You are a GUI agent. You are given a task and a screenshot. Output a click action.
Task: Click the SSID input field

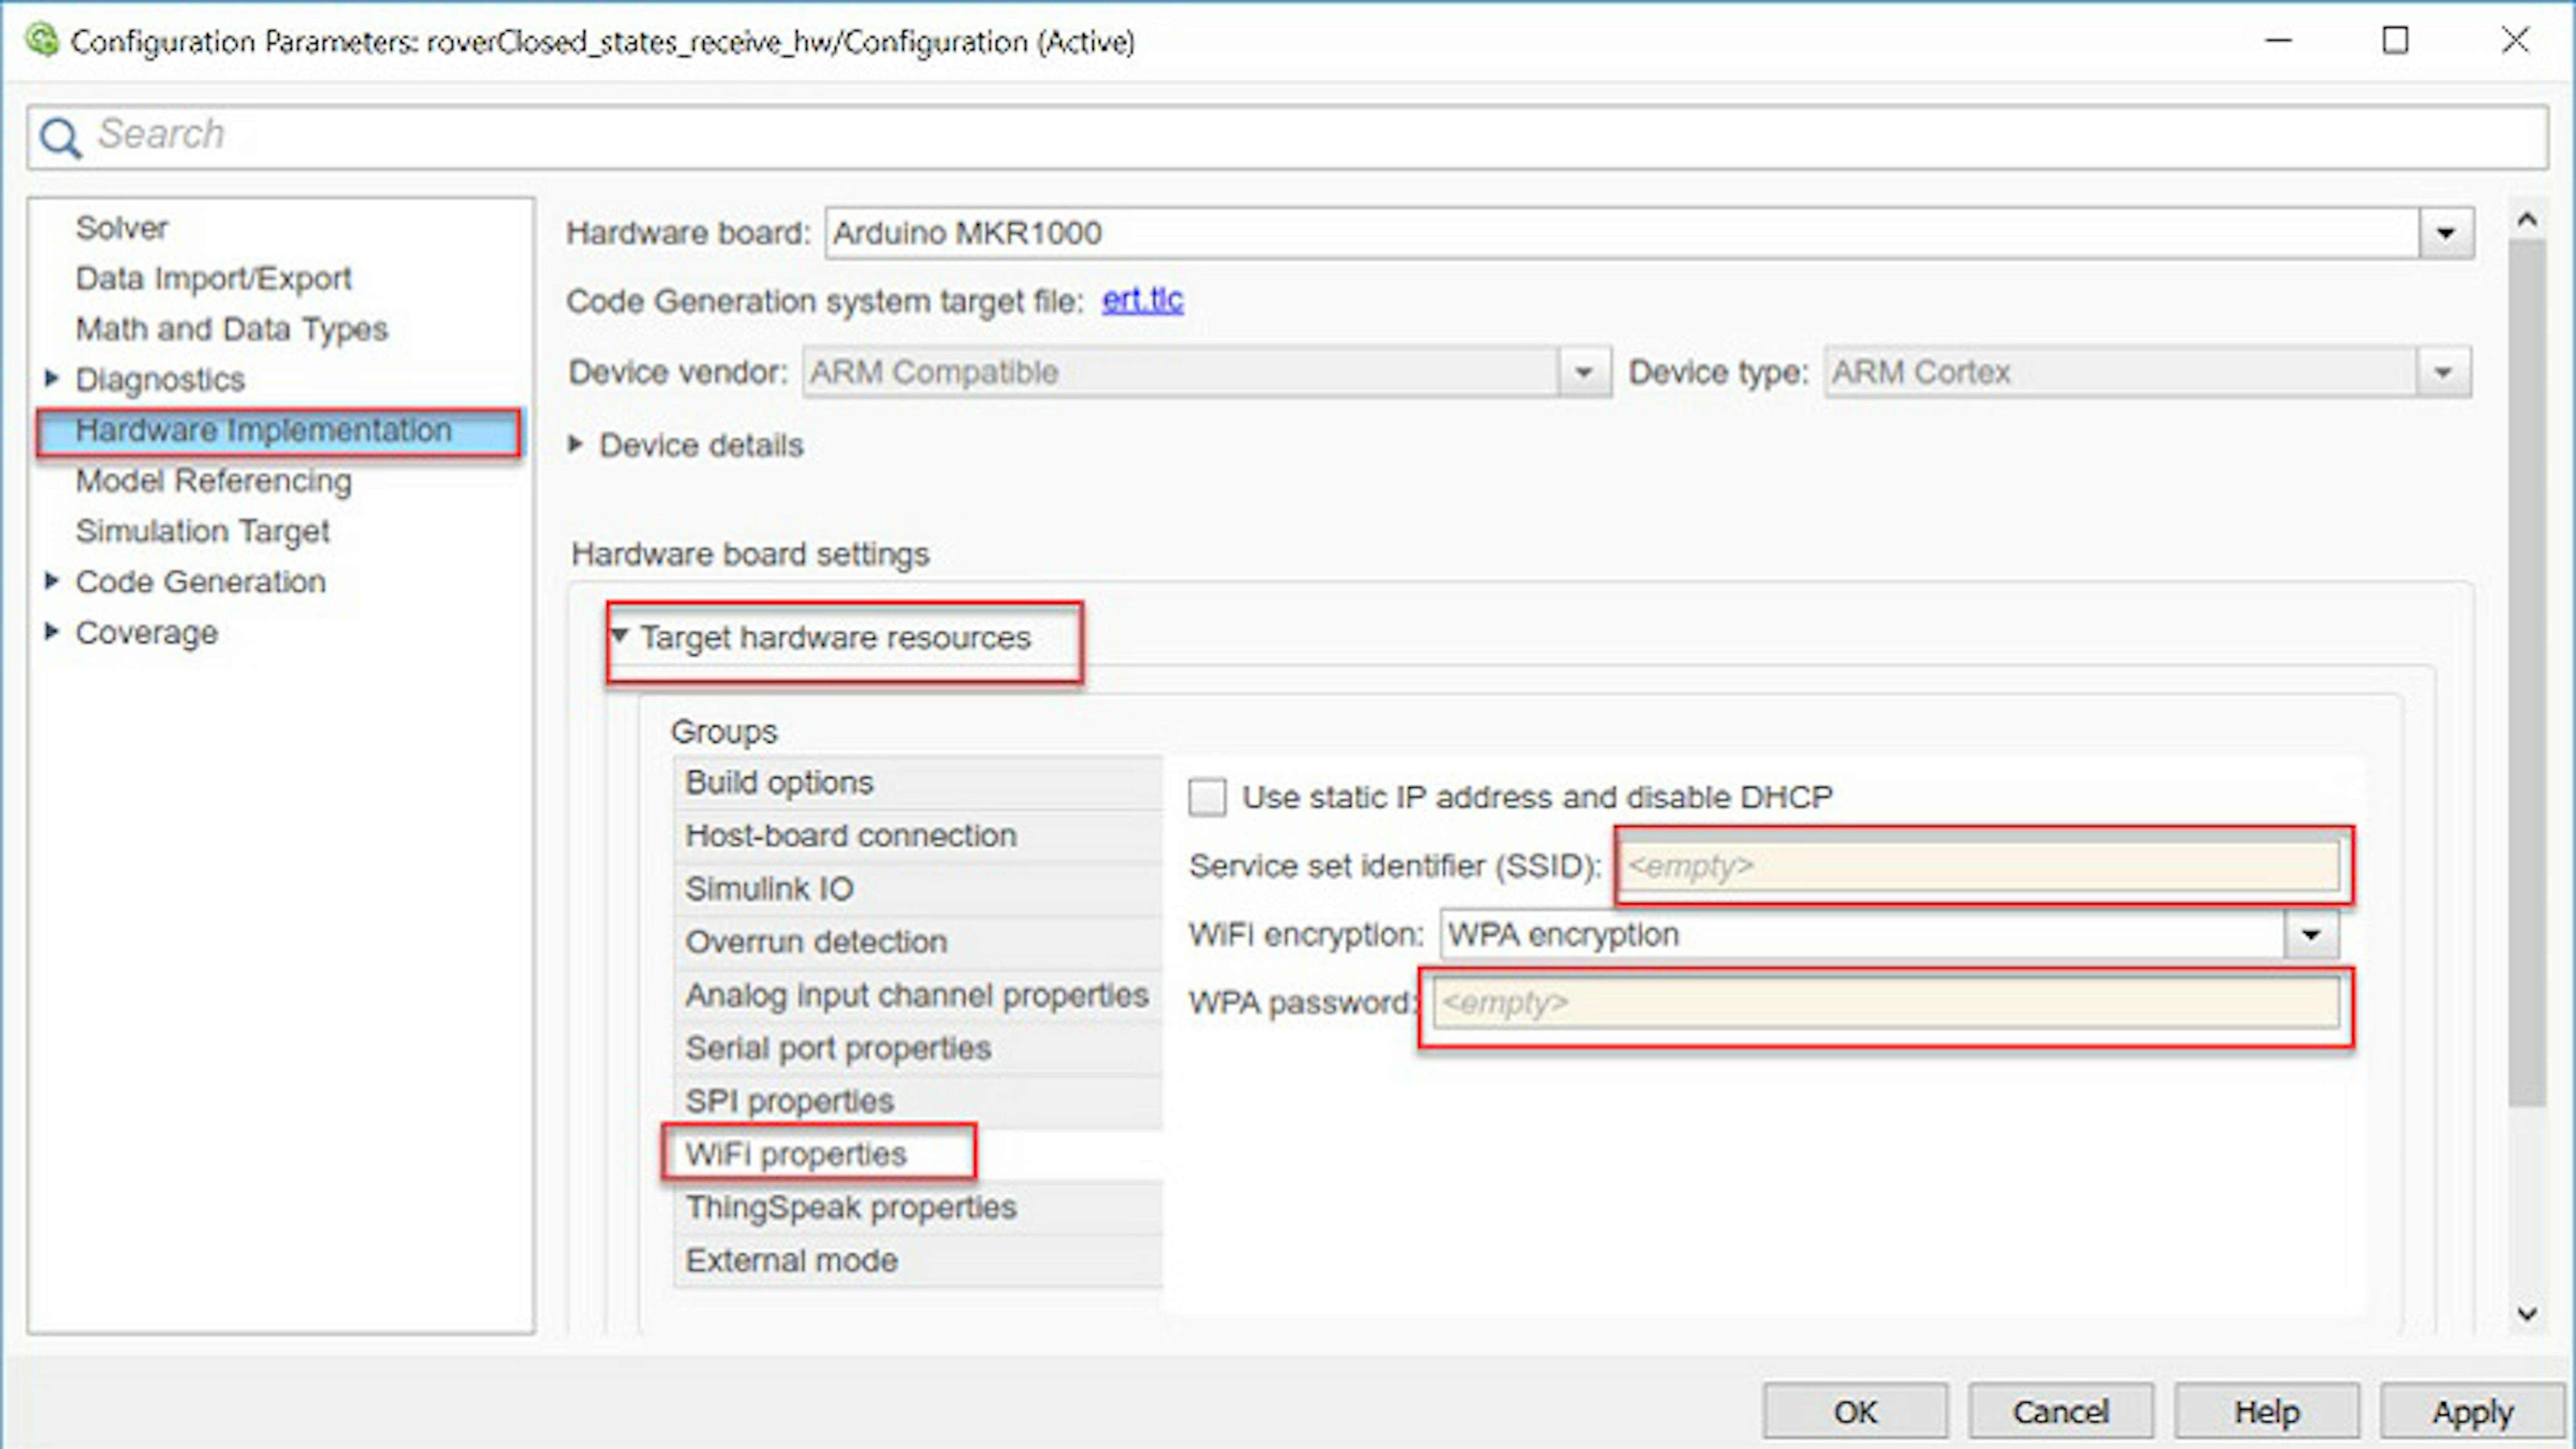pos(1981,866)
